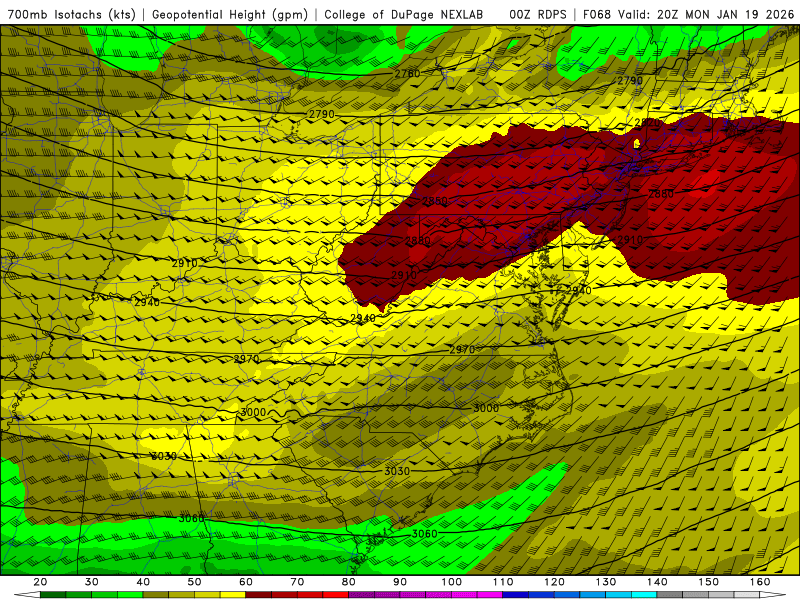The width and height of the screenshot is (800, 600).
Task: Click the dark maroon swatch just after 60
Action: coord(259,595)
